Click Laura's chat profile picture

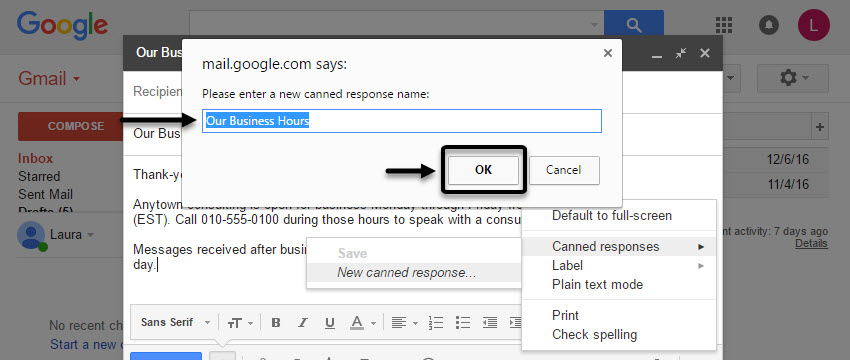[x=31, y=236]
